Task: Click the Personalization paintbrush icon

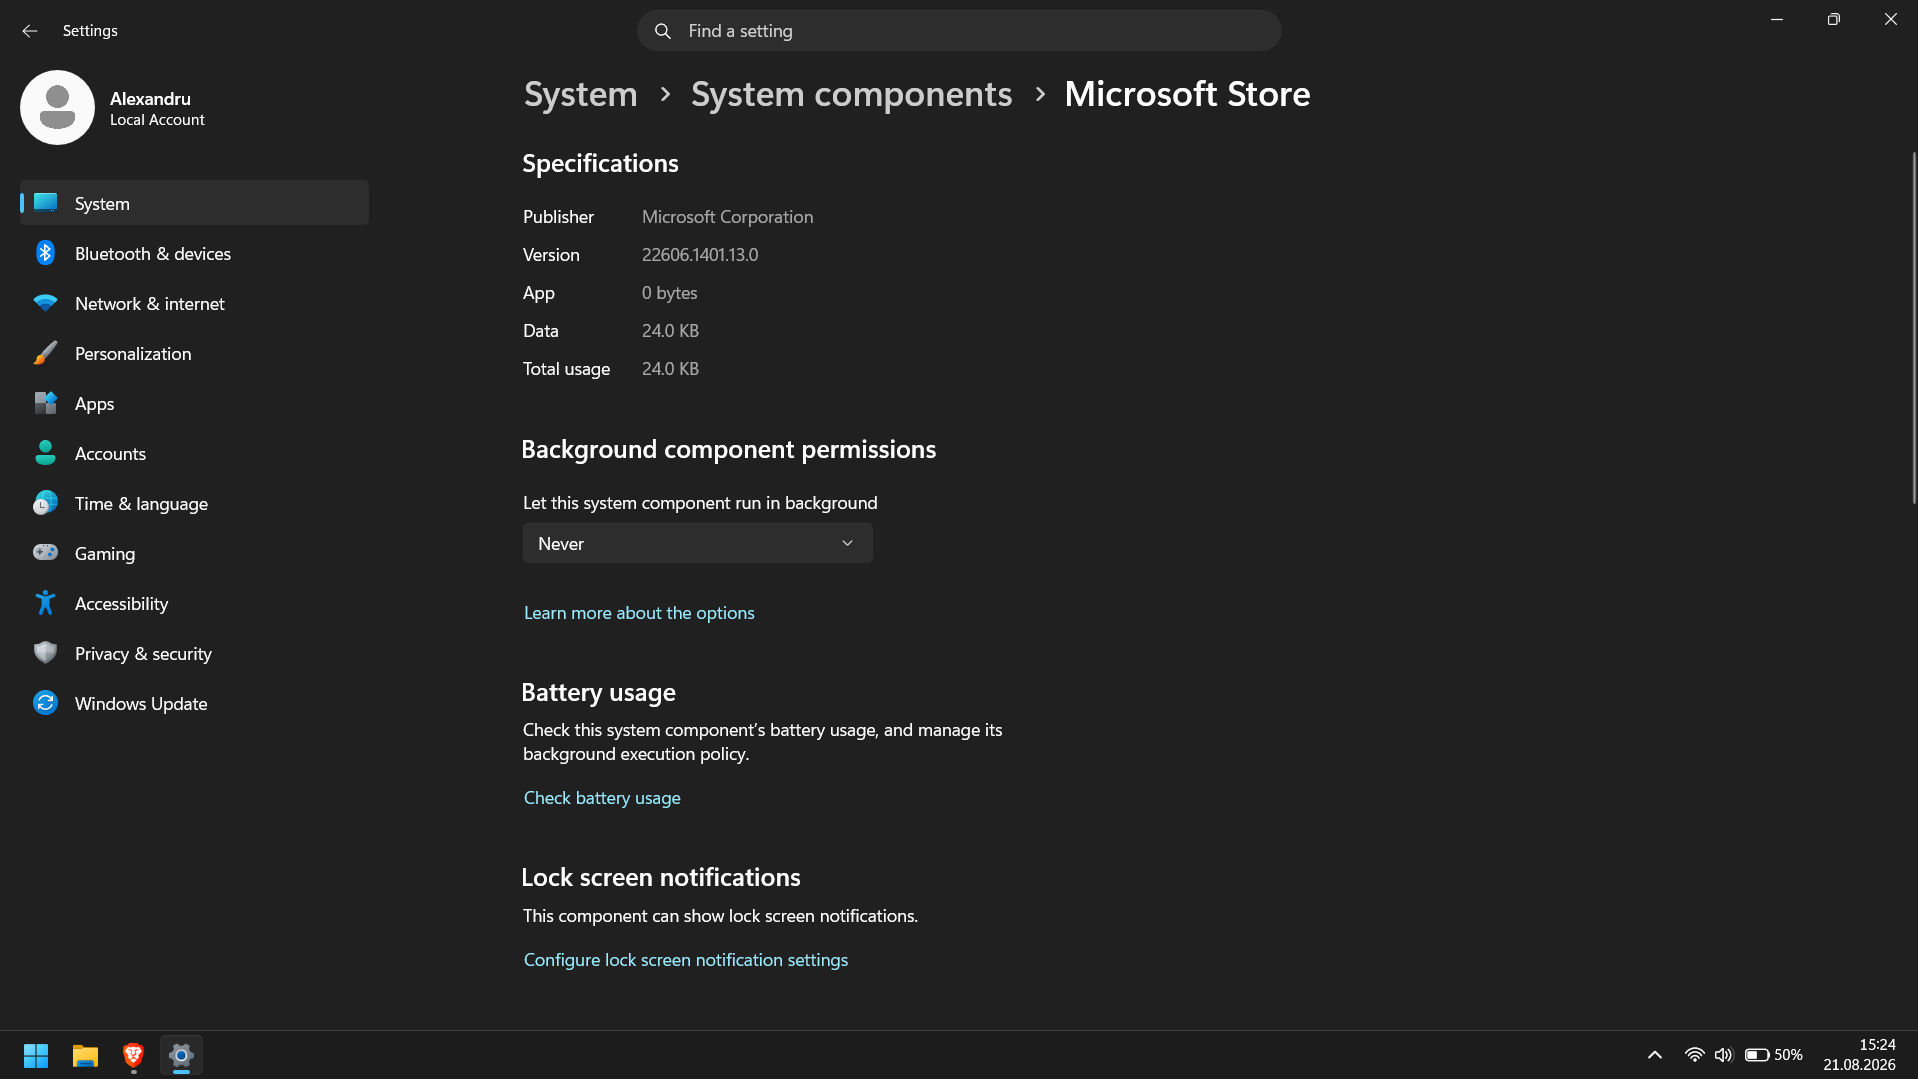Action: 45,353
